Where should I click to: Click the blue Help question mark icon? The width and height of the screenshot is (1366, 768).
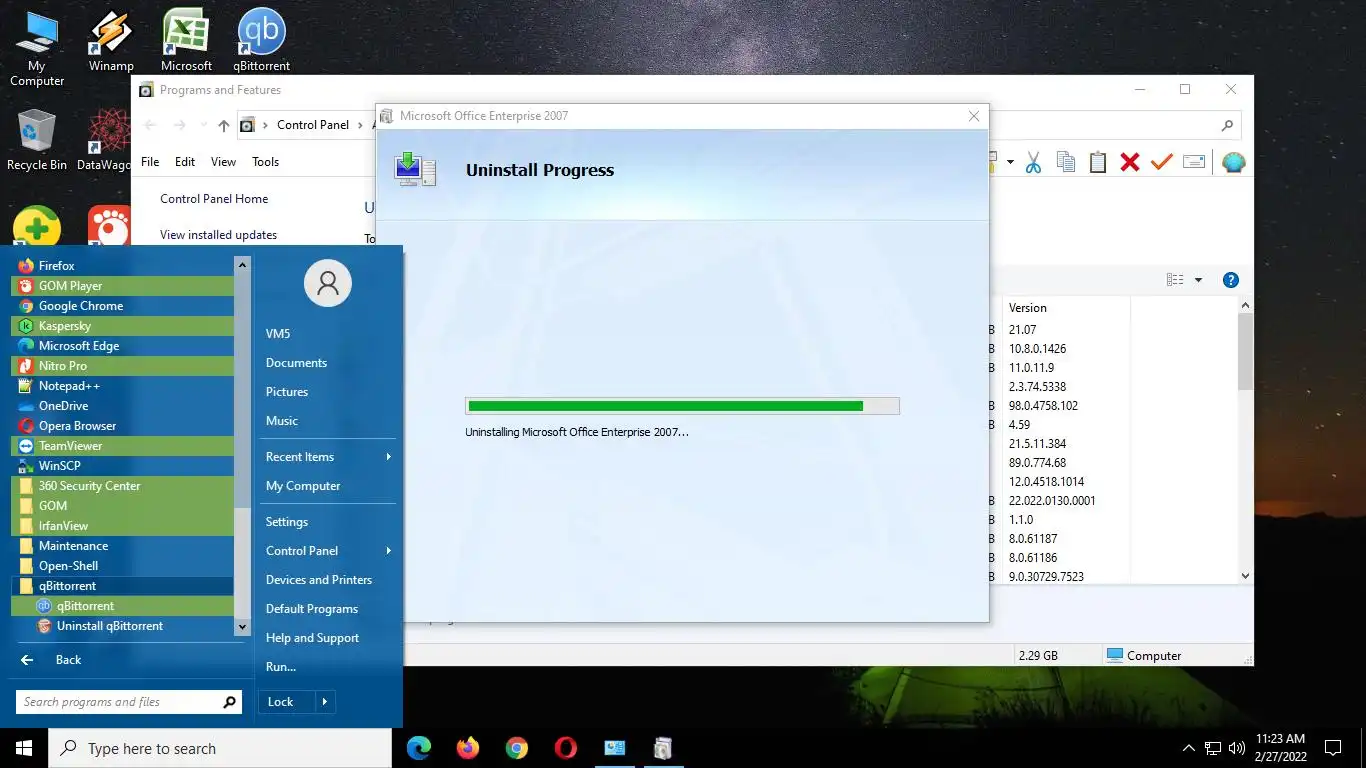(1231, 280)
